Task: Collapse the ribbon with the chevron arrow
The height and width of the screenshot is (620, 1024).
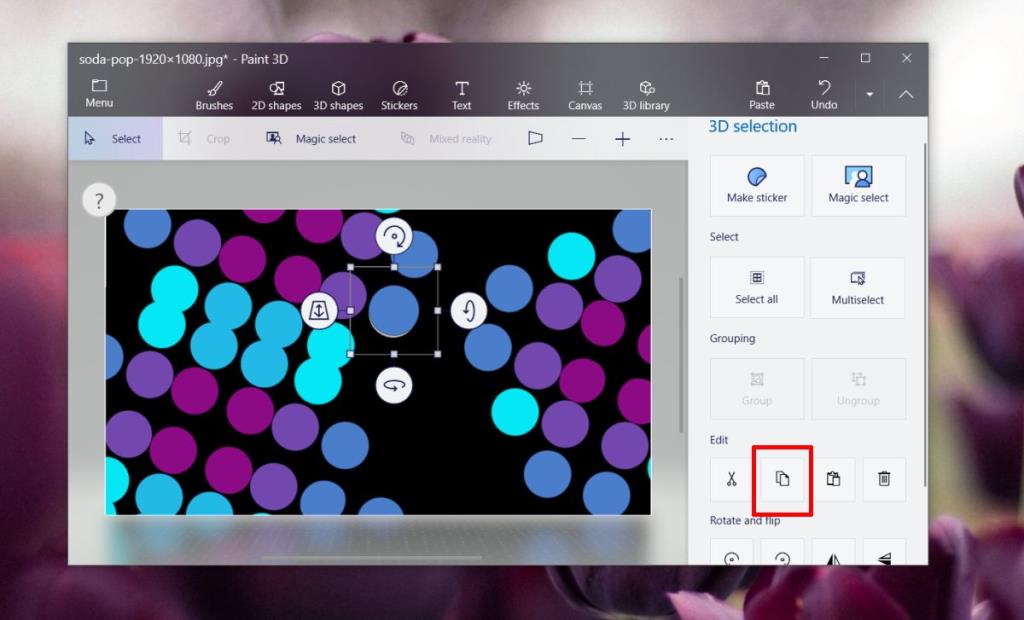Action: [905, 95]
